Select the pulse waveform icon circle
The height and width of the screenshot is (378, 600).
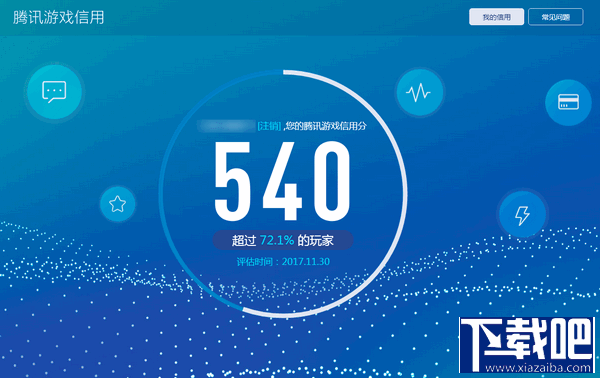coord(419,92)
